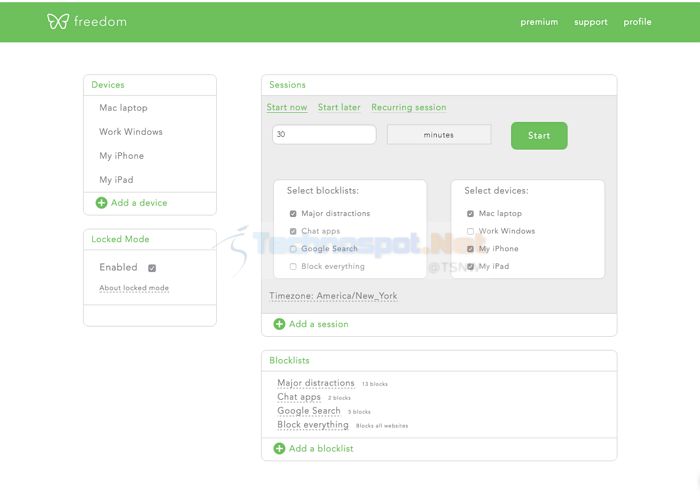Uncheck the My iPhone device checkbox

(x=470, y=249)
